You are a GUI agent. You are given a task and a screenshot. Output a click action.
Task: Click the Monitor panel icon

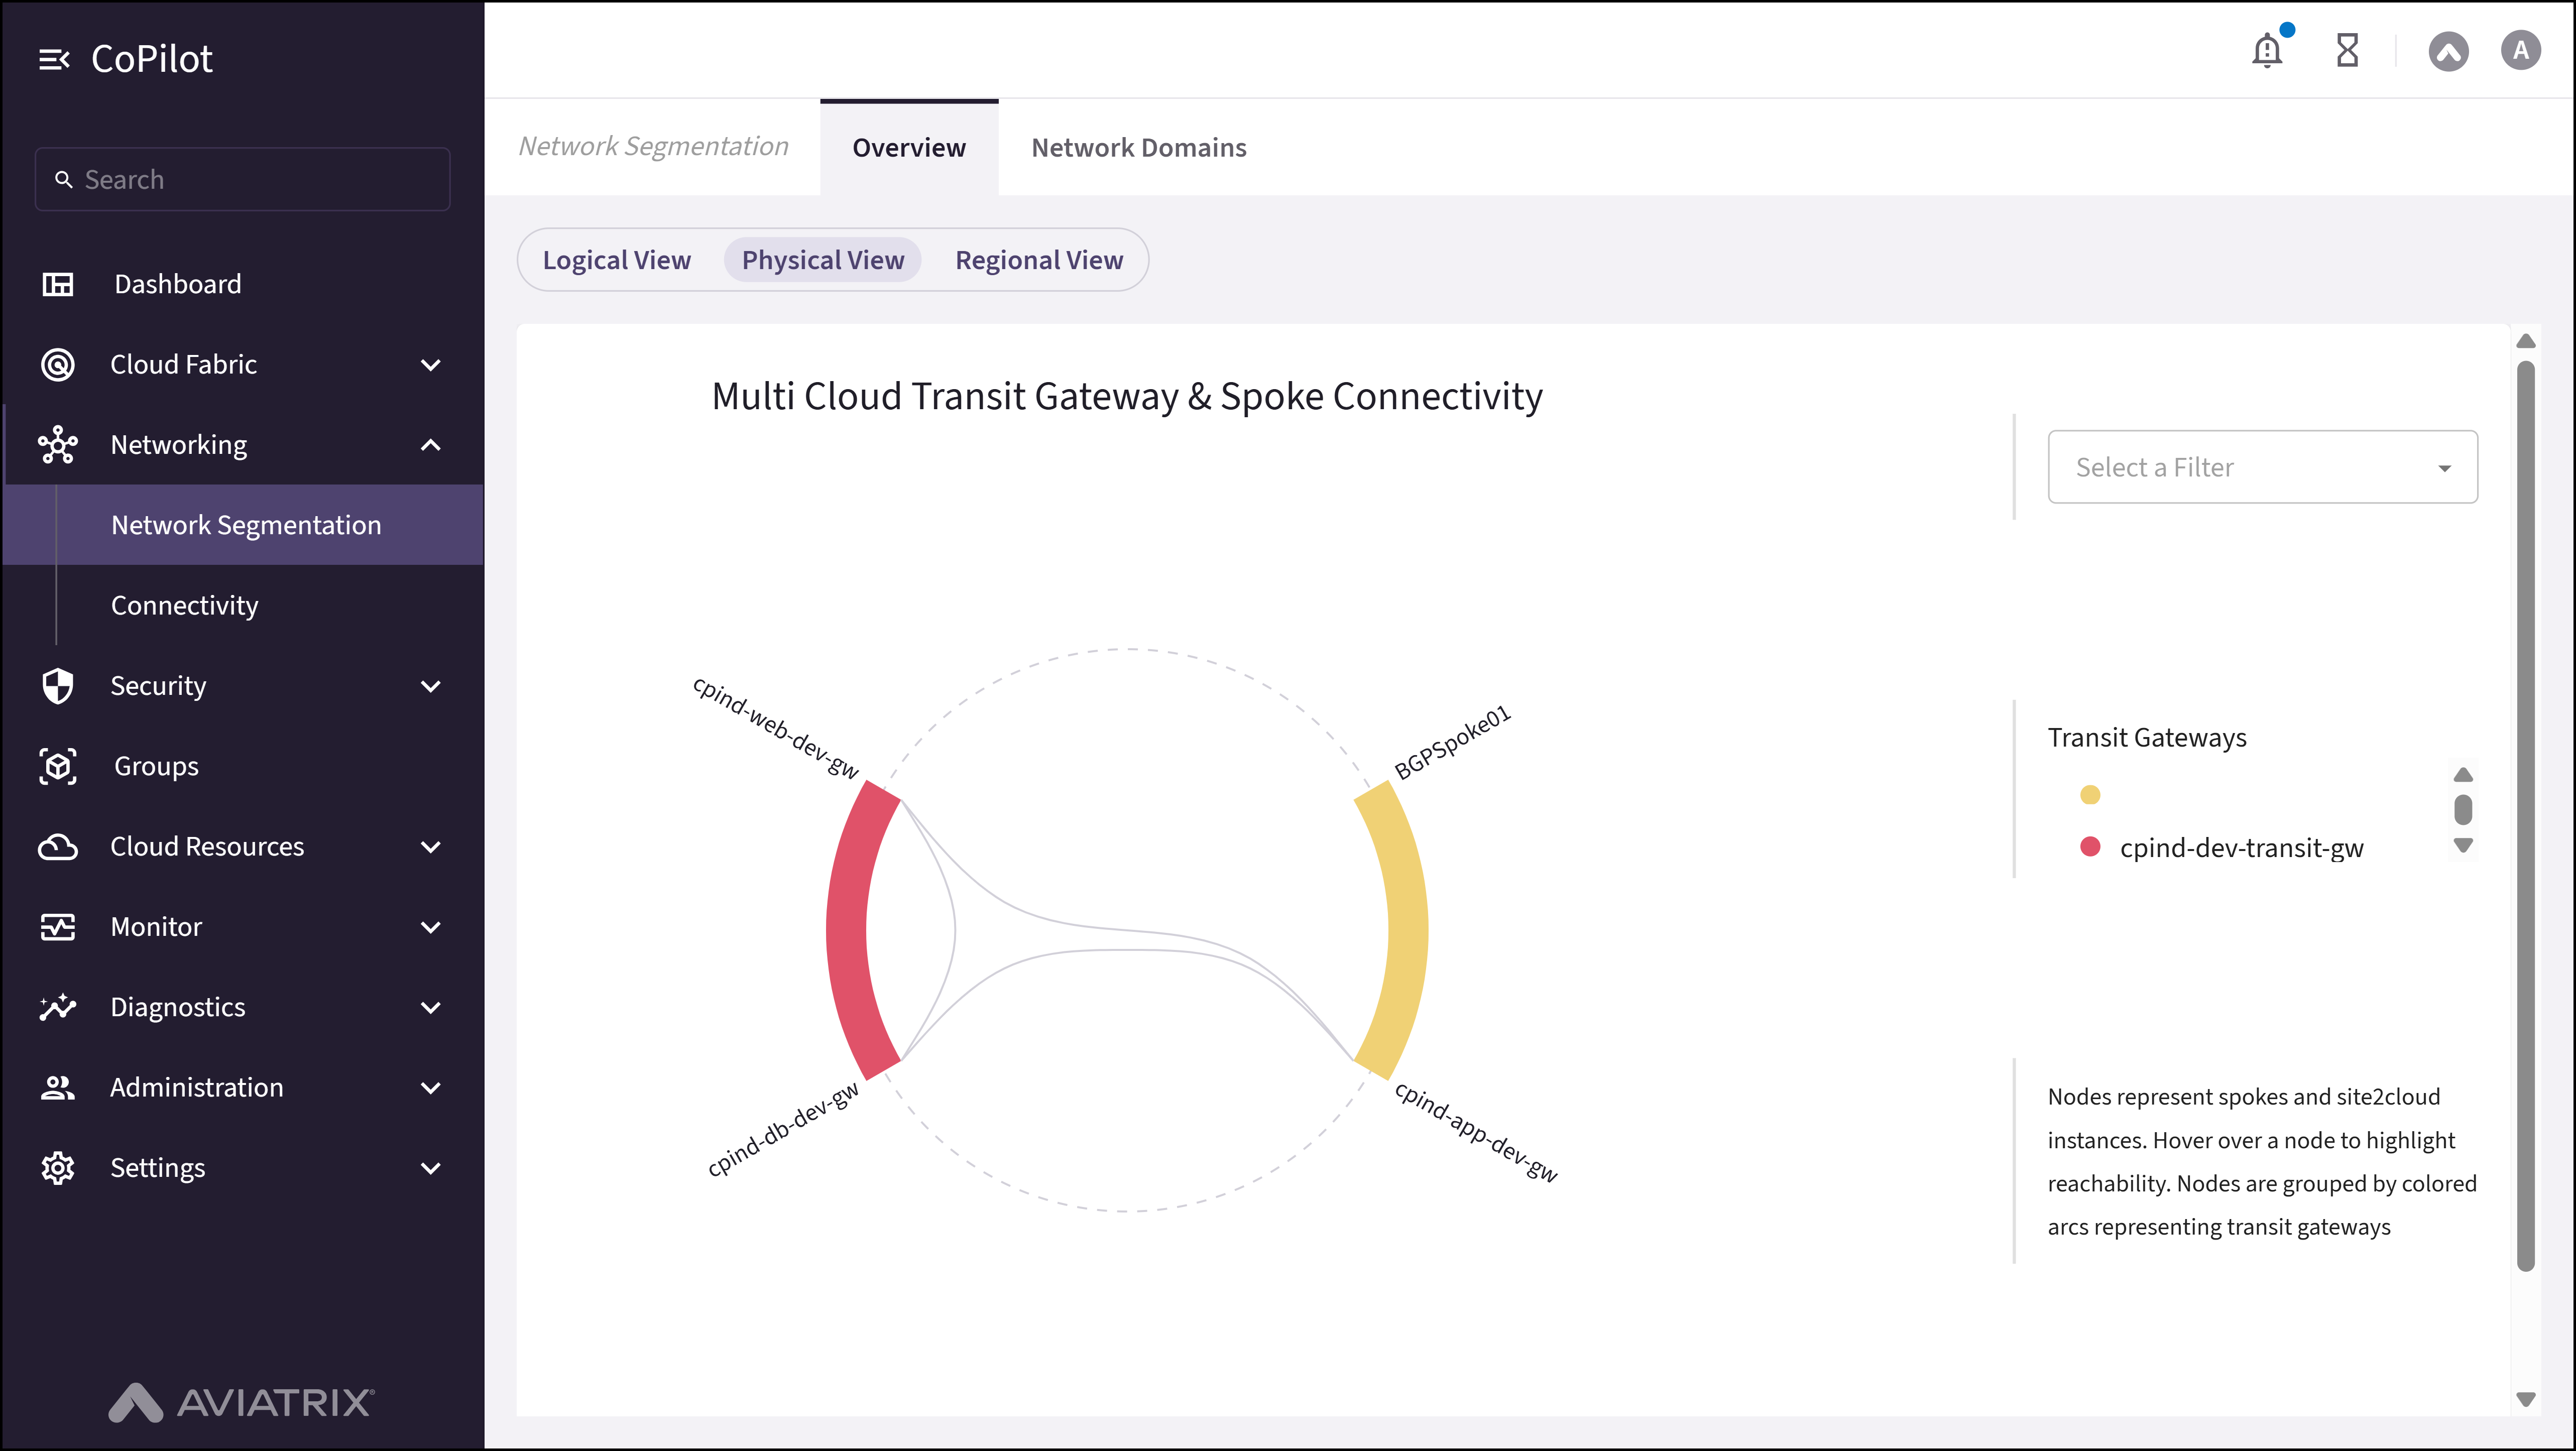click(x=57, y=926)
